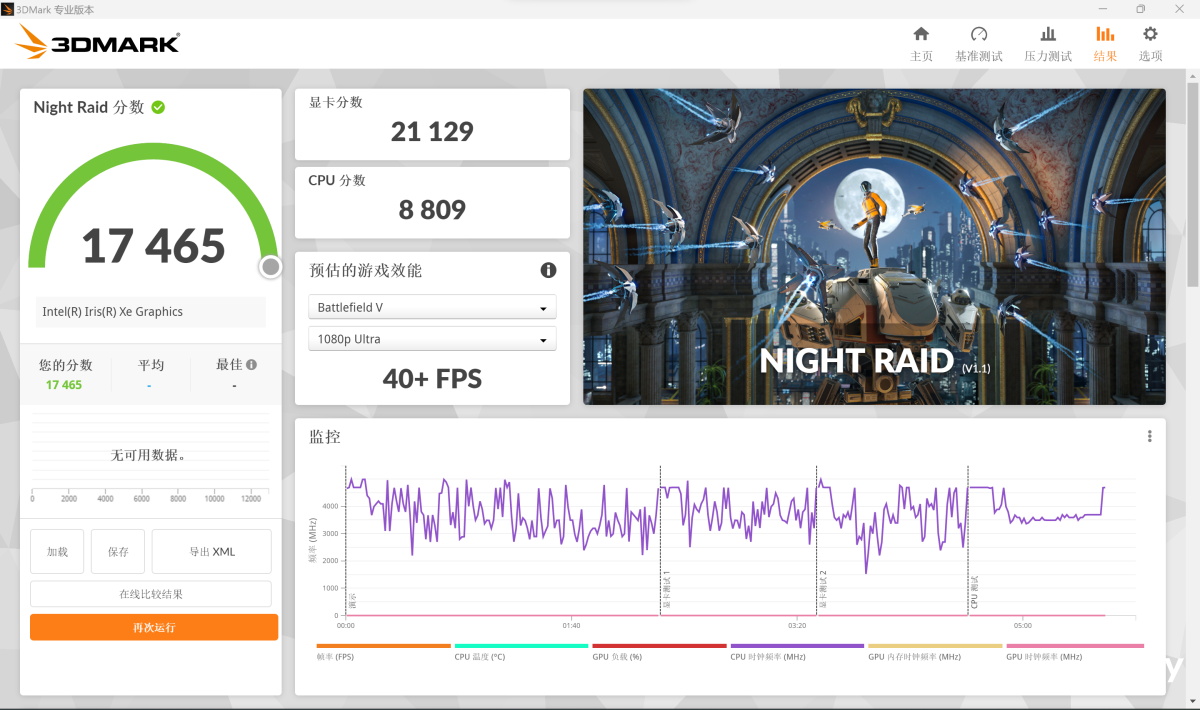Image resolution: width=1200 pixels, height=710 pixels.
Task: Expand the Battlefield V game dropdown
Action: pos(432,307)
